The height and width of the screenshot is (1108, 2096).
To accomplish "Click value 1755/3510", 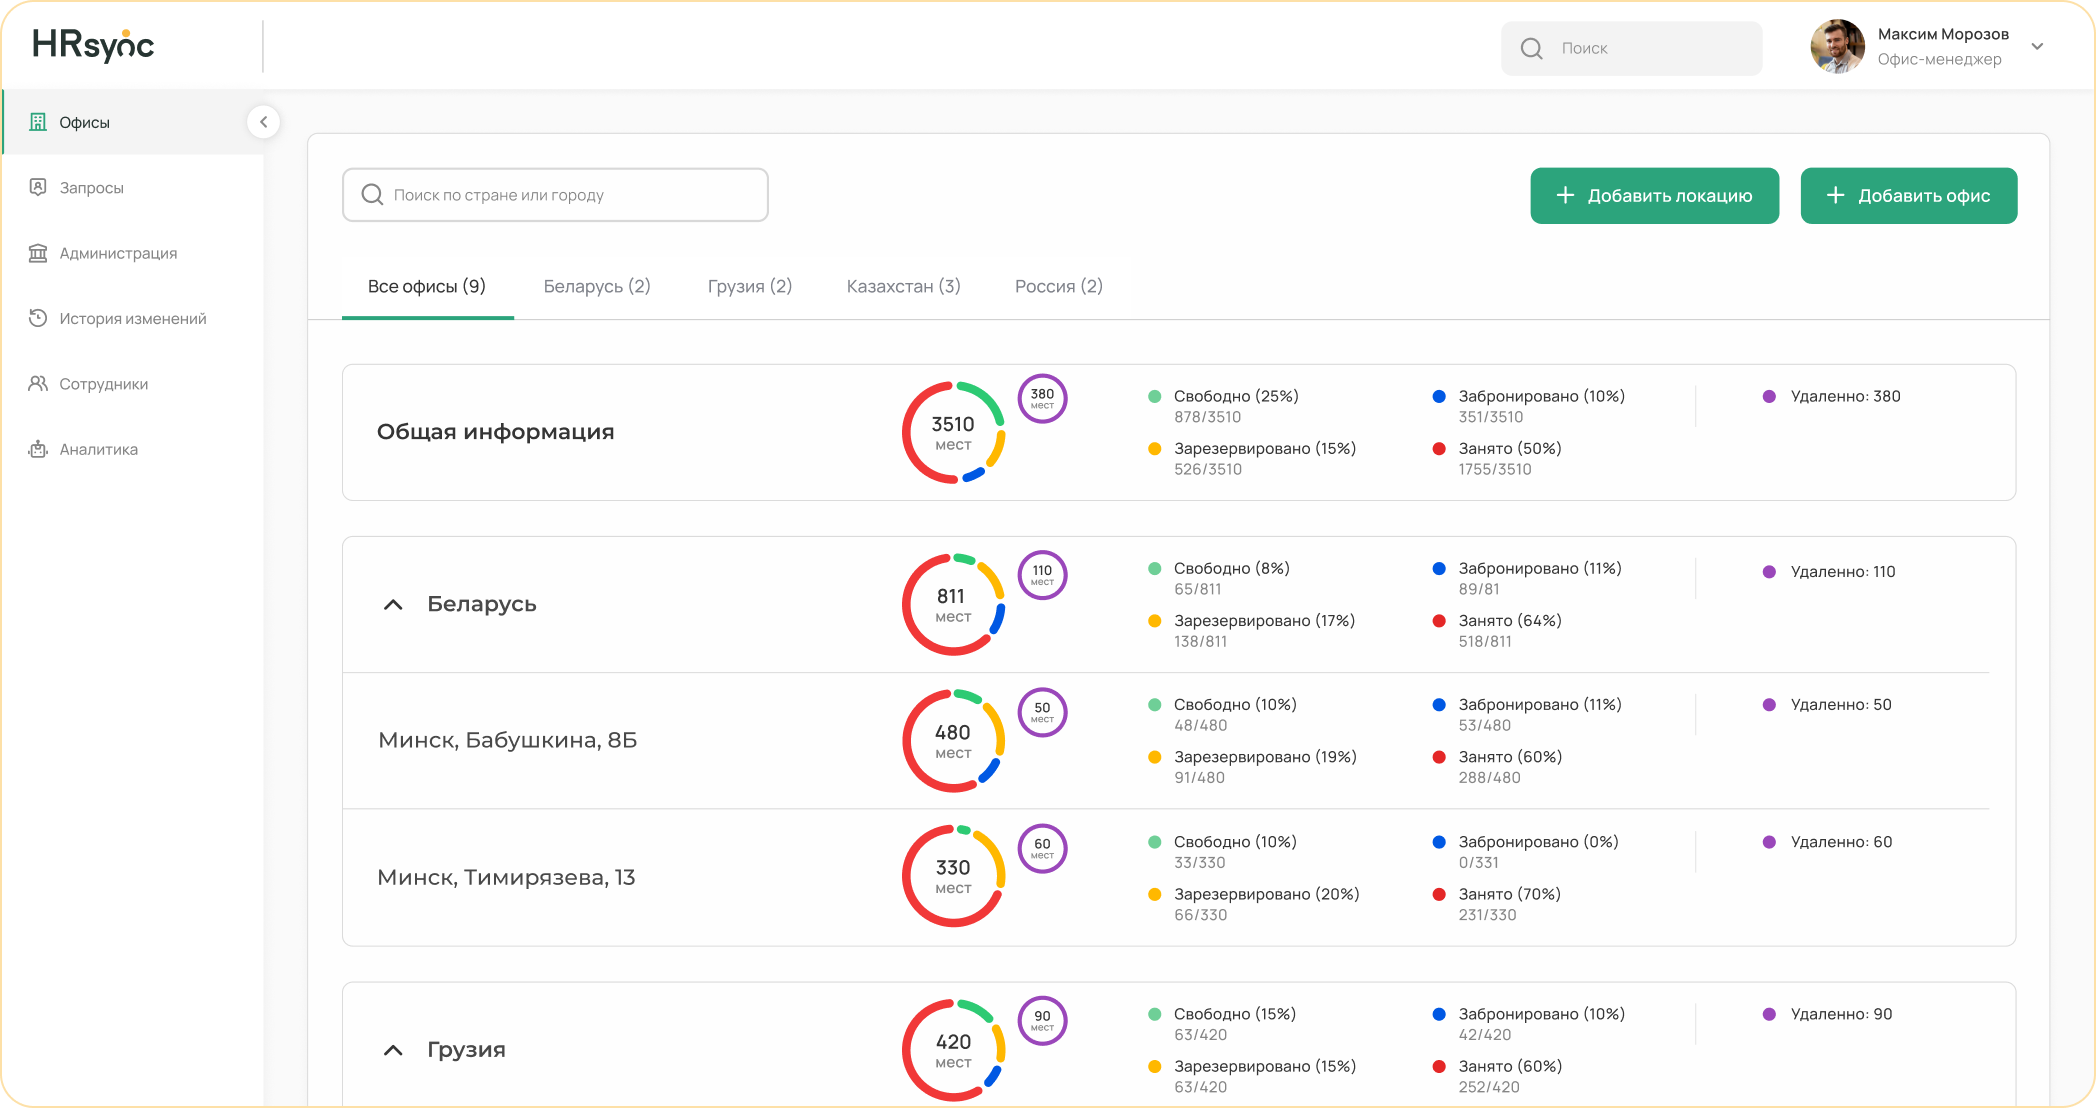I will (x=1495, y=469).
